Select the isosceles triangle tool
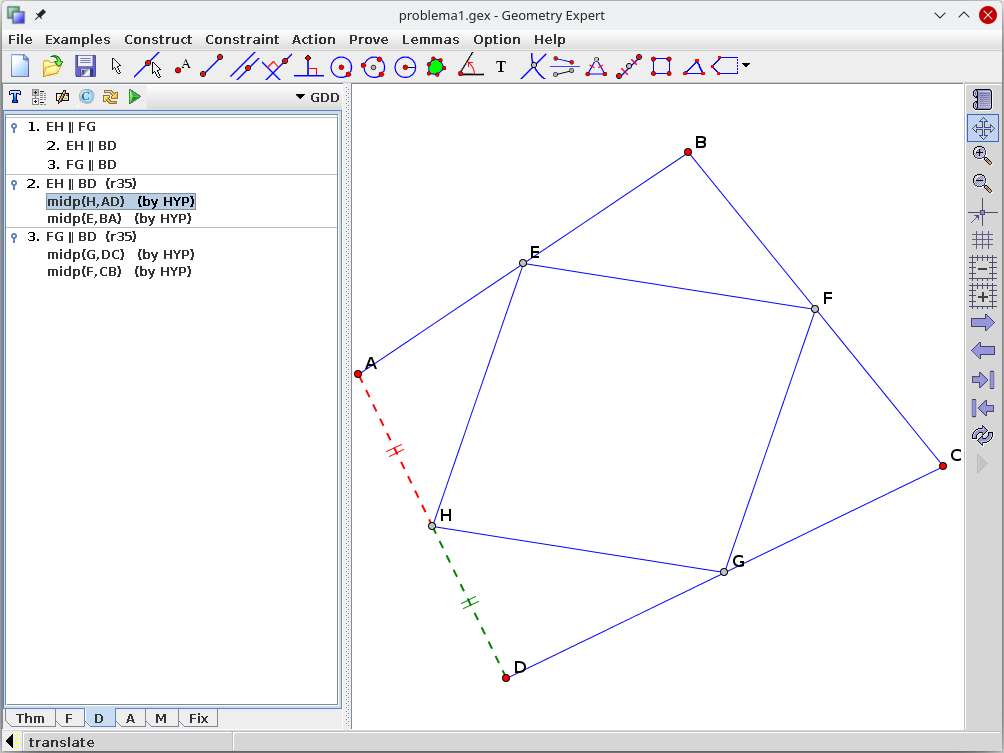 [x=596, y=67]
